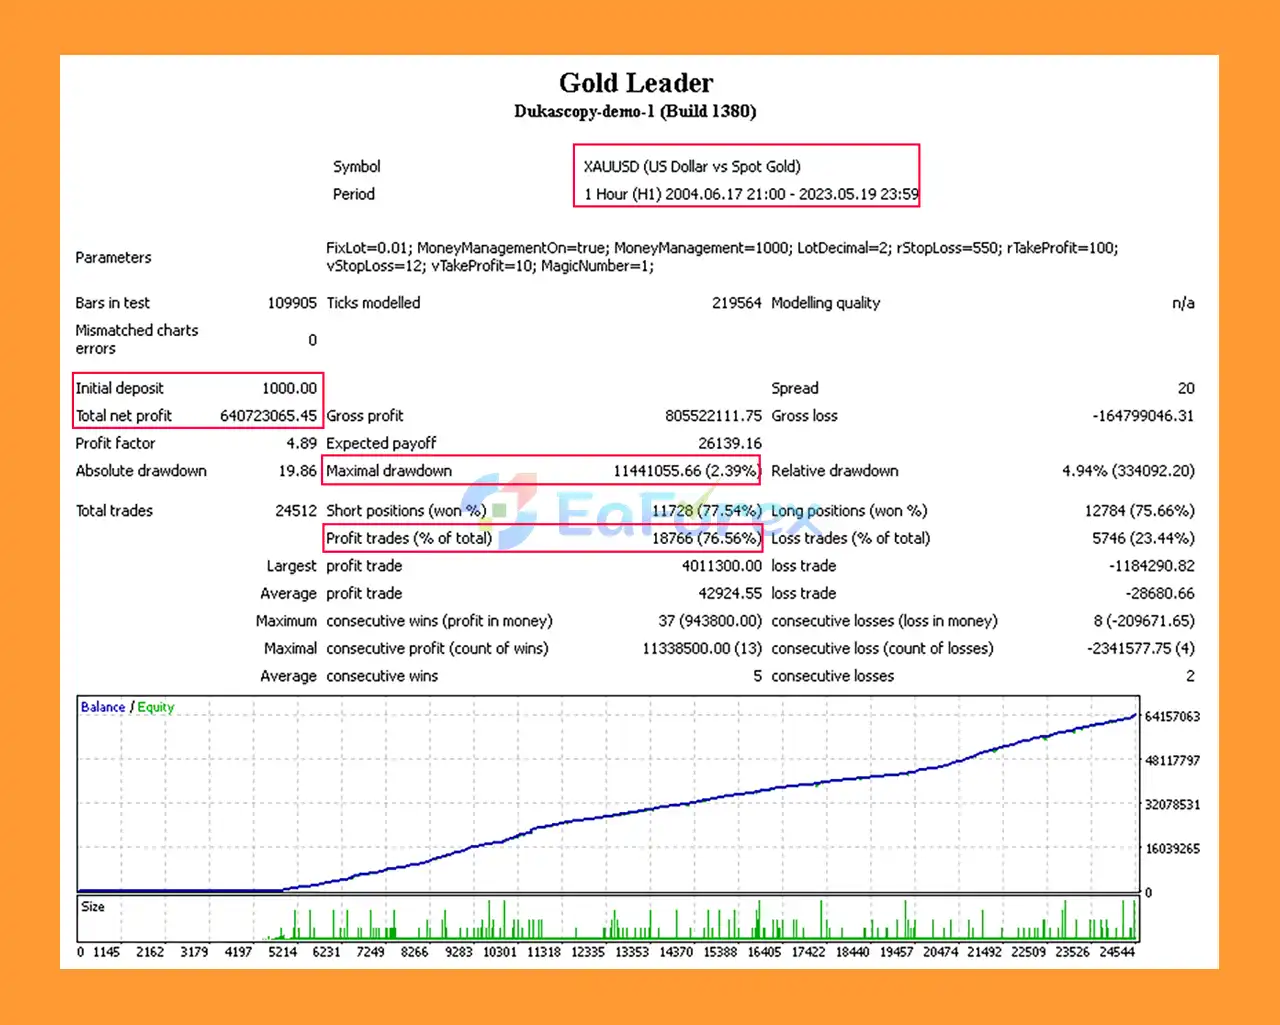
Task: Click the Equity legend label in chart
Action: 156,707
